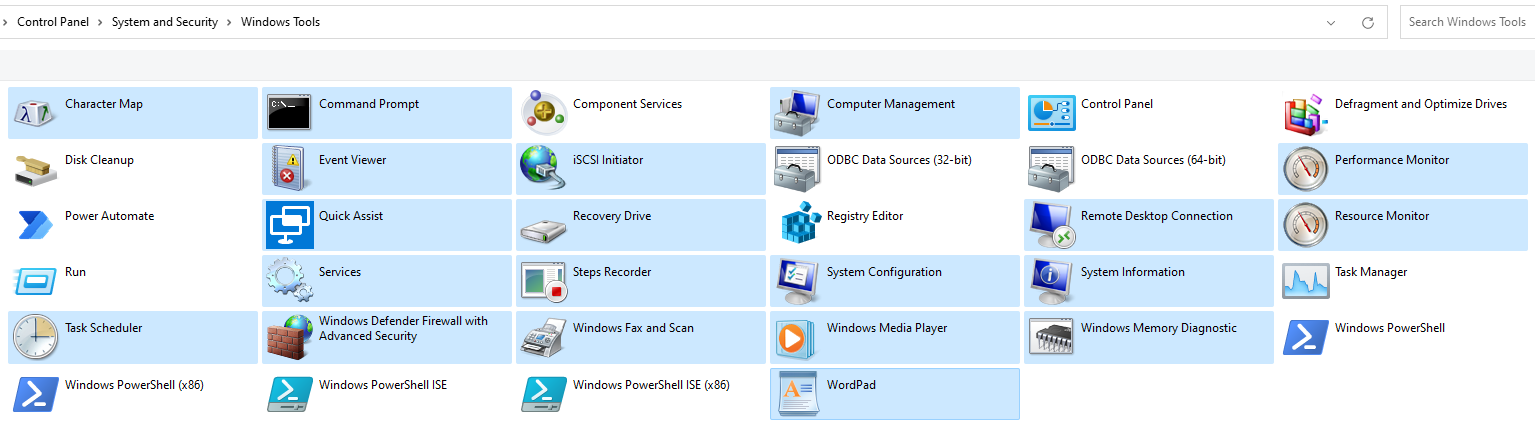Image resolution: width=1535 pixels, height=426 pixels.
Task: Click the Services gears icon
Action: (289, 281)
